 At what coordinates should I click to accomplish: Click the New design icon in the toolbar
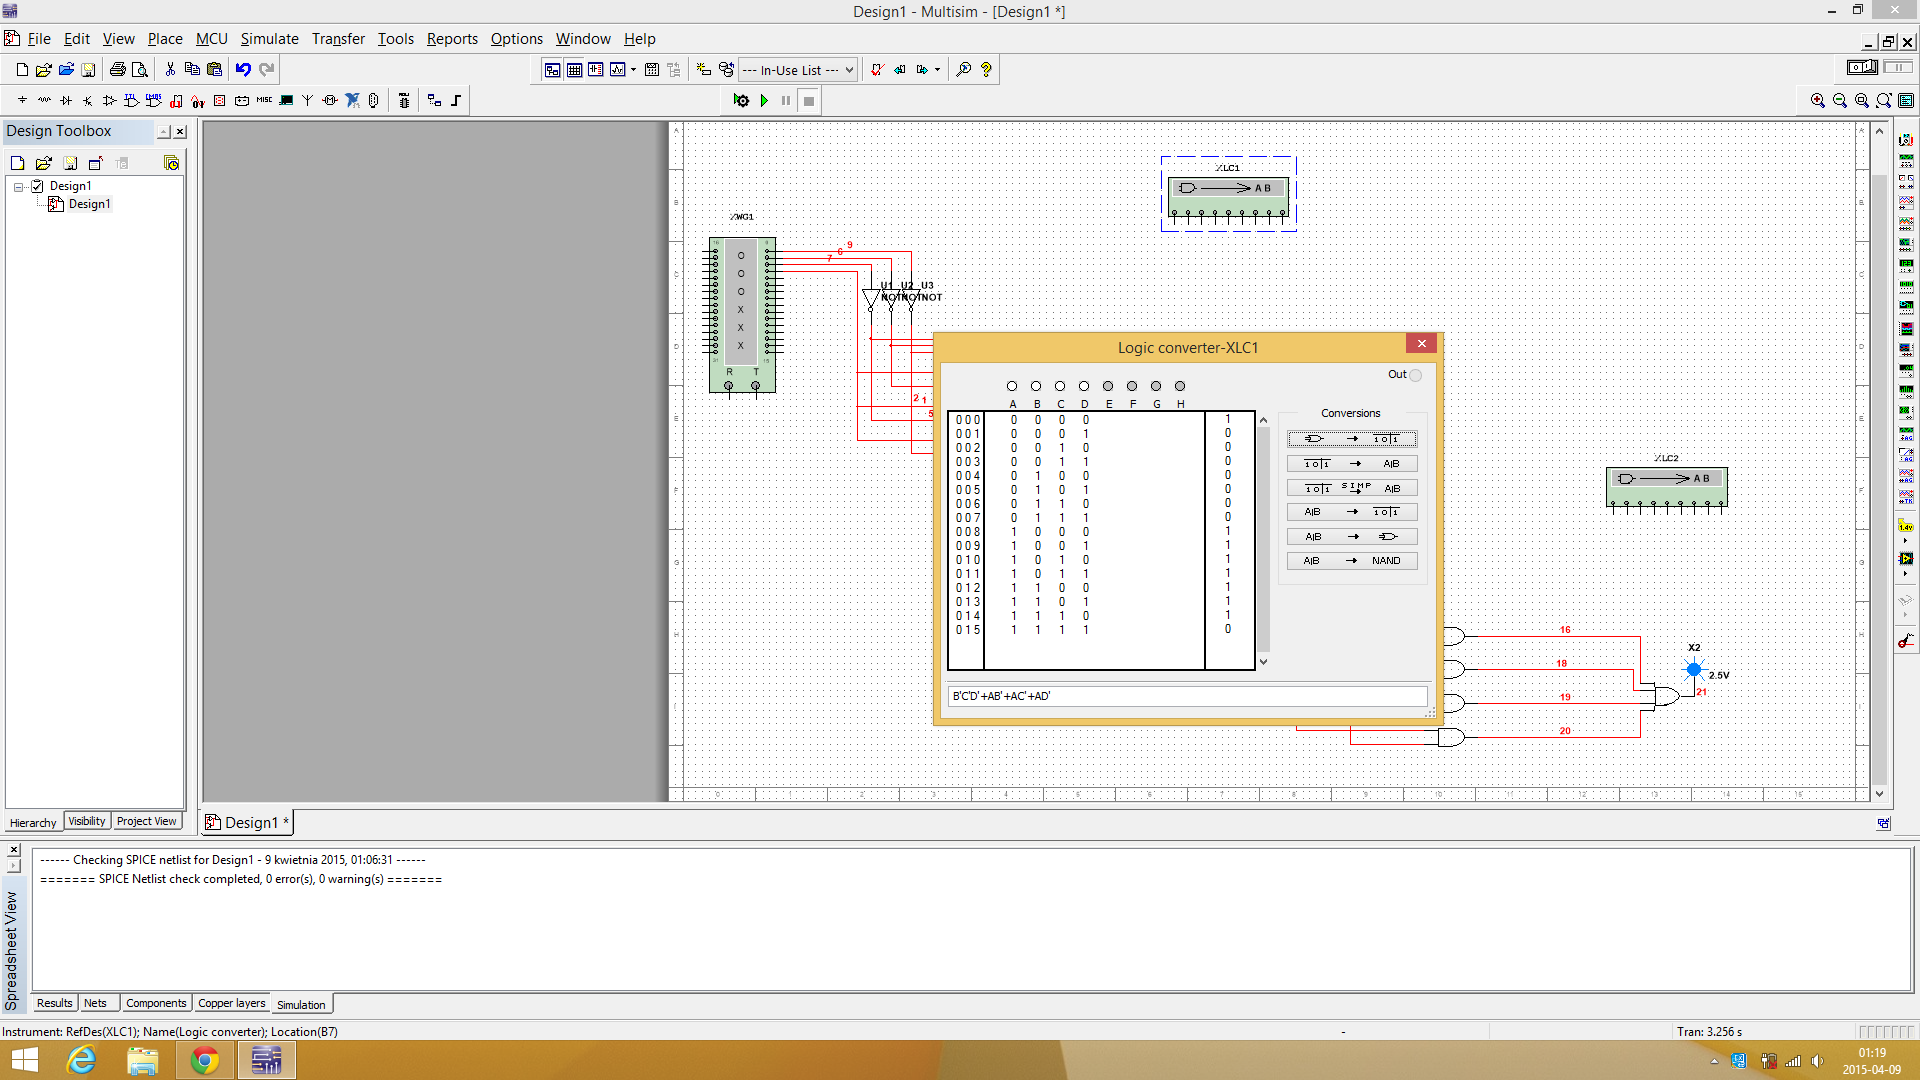pyautogui.click(x=22, y=70)
